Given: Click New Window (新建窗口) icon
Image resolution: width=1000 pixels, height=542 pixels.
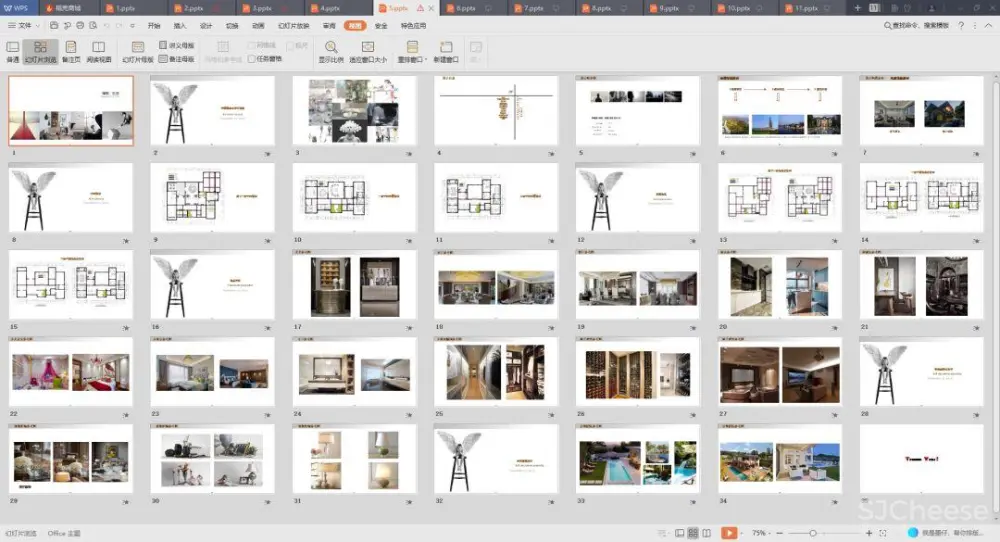Looking at the screenshot, I should (445, 48).
